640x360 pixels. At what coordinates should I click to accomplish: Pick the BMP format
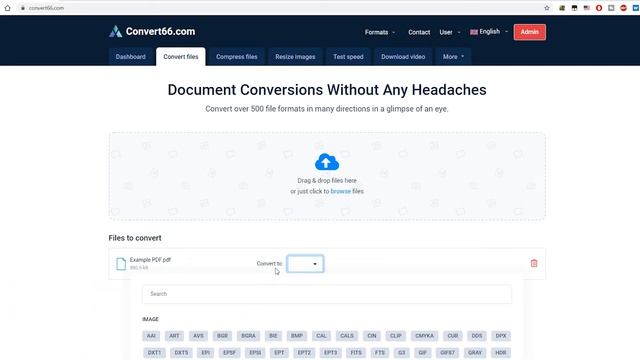[297, 336]
